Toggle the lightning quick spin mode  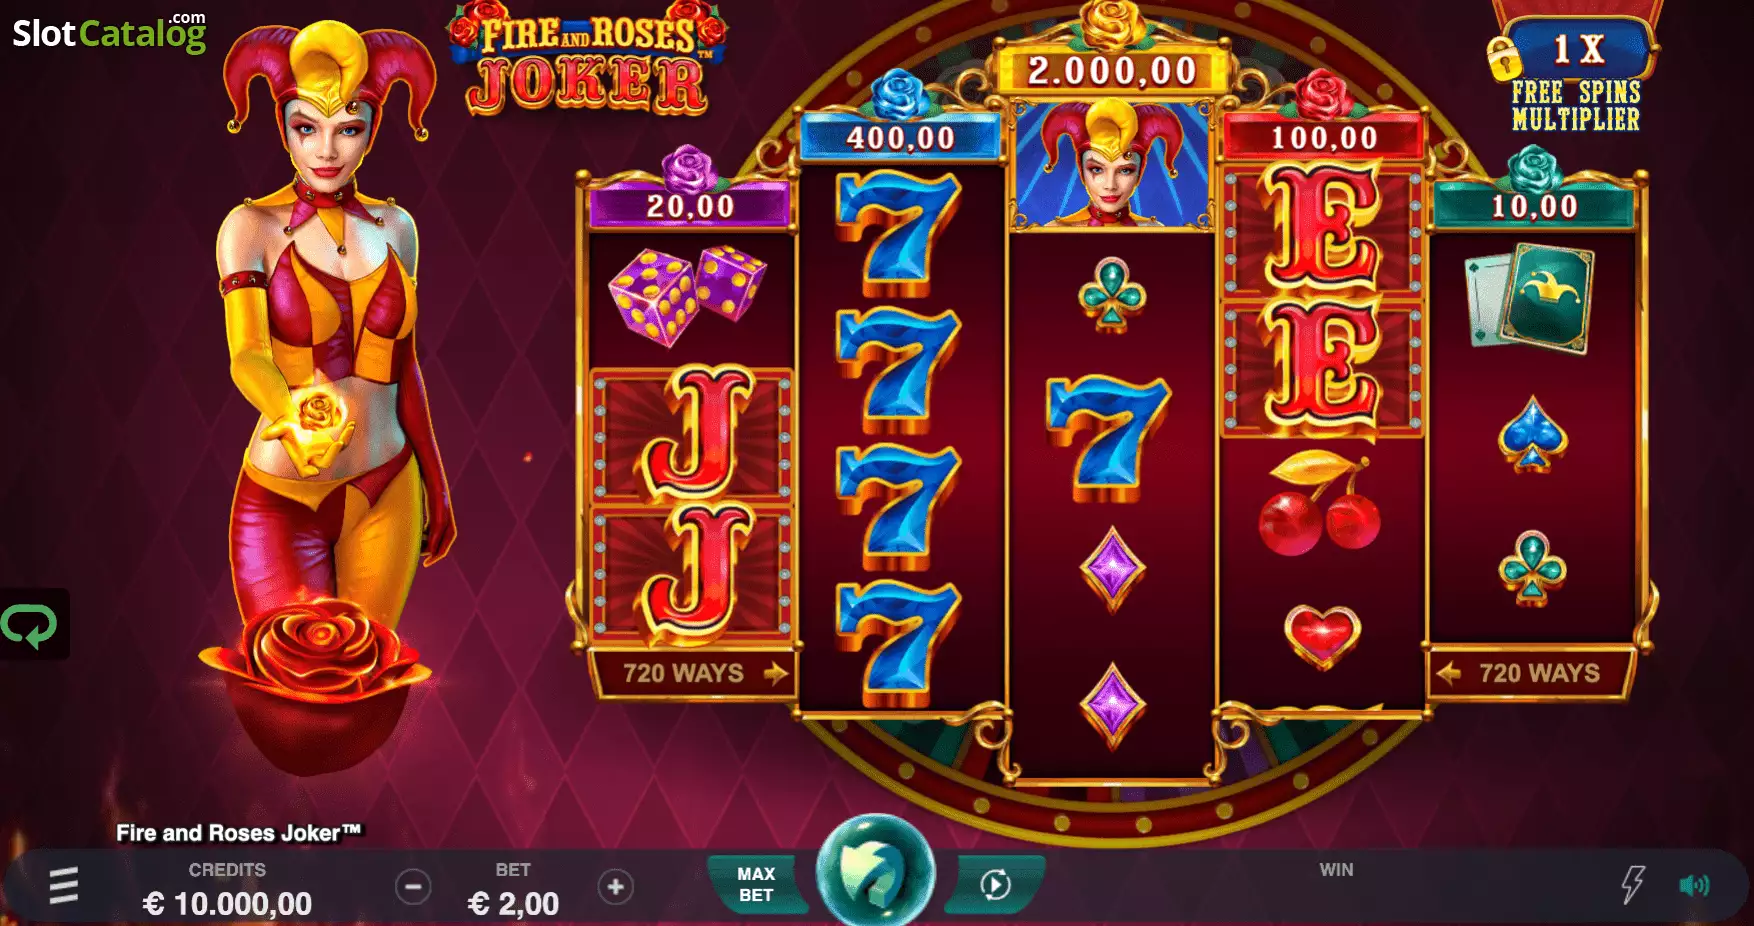pyautogui.click(x=1632, y=885)
